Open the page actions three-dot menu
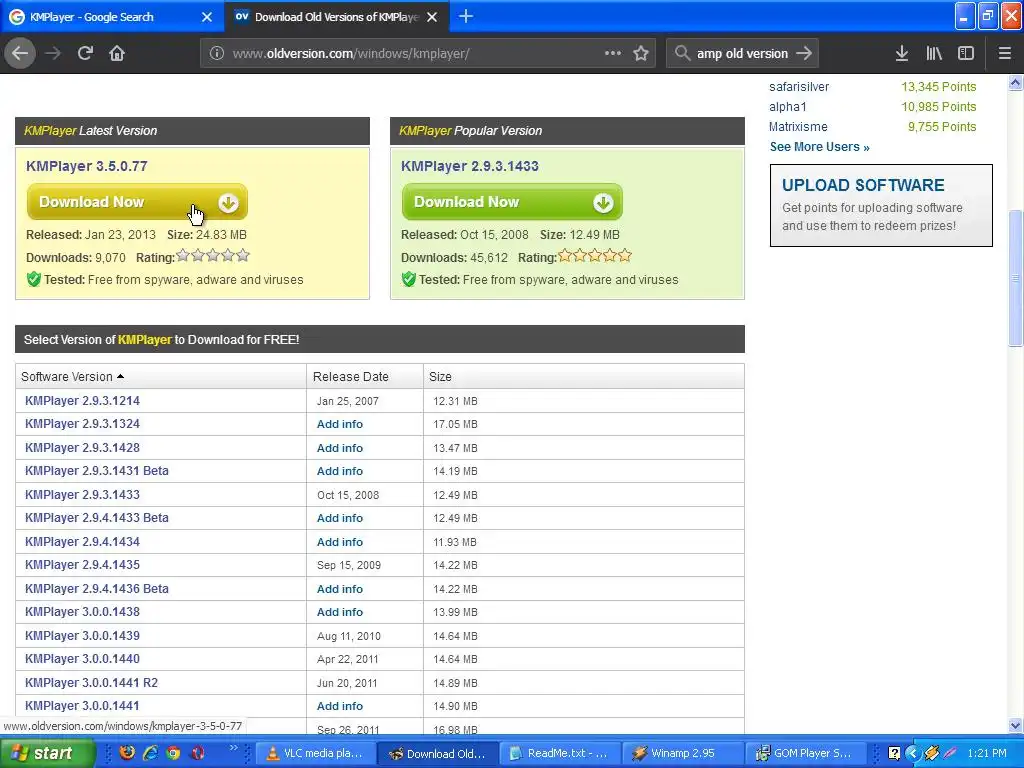This screenshot has height=768, width=1024. point(613,54)
